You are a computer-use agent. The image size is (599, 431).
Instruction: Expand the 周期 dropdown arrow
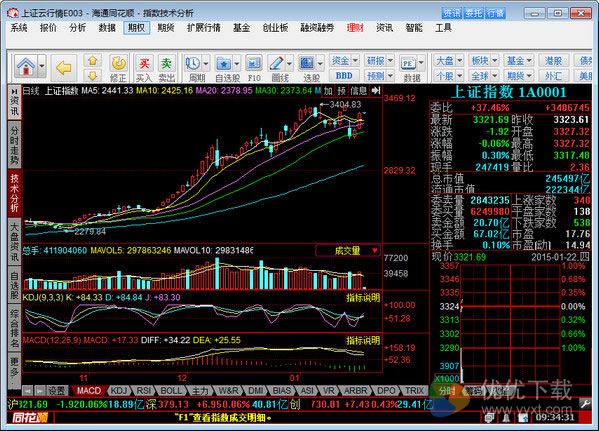(x=206, y=64)
